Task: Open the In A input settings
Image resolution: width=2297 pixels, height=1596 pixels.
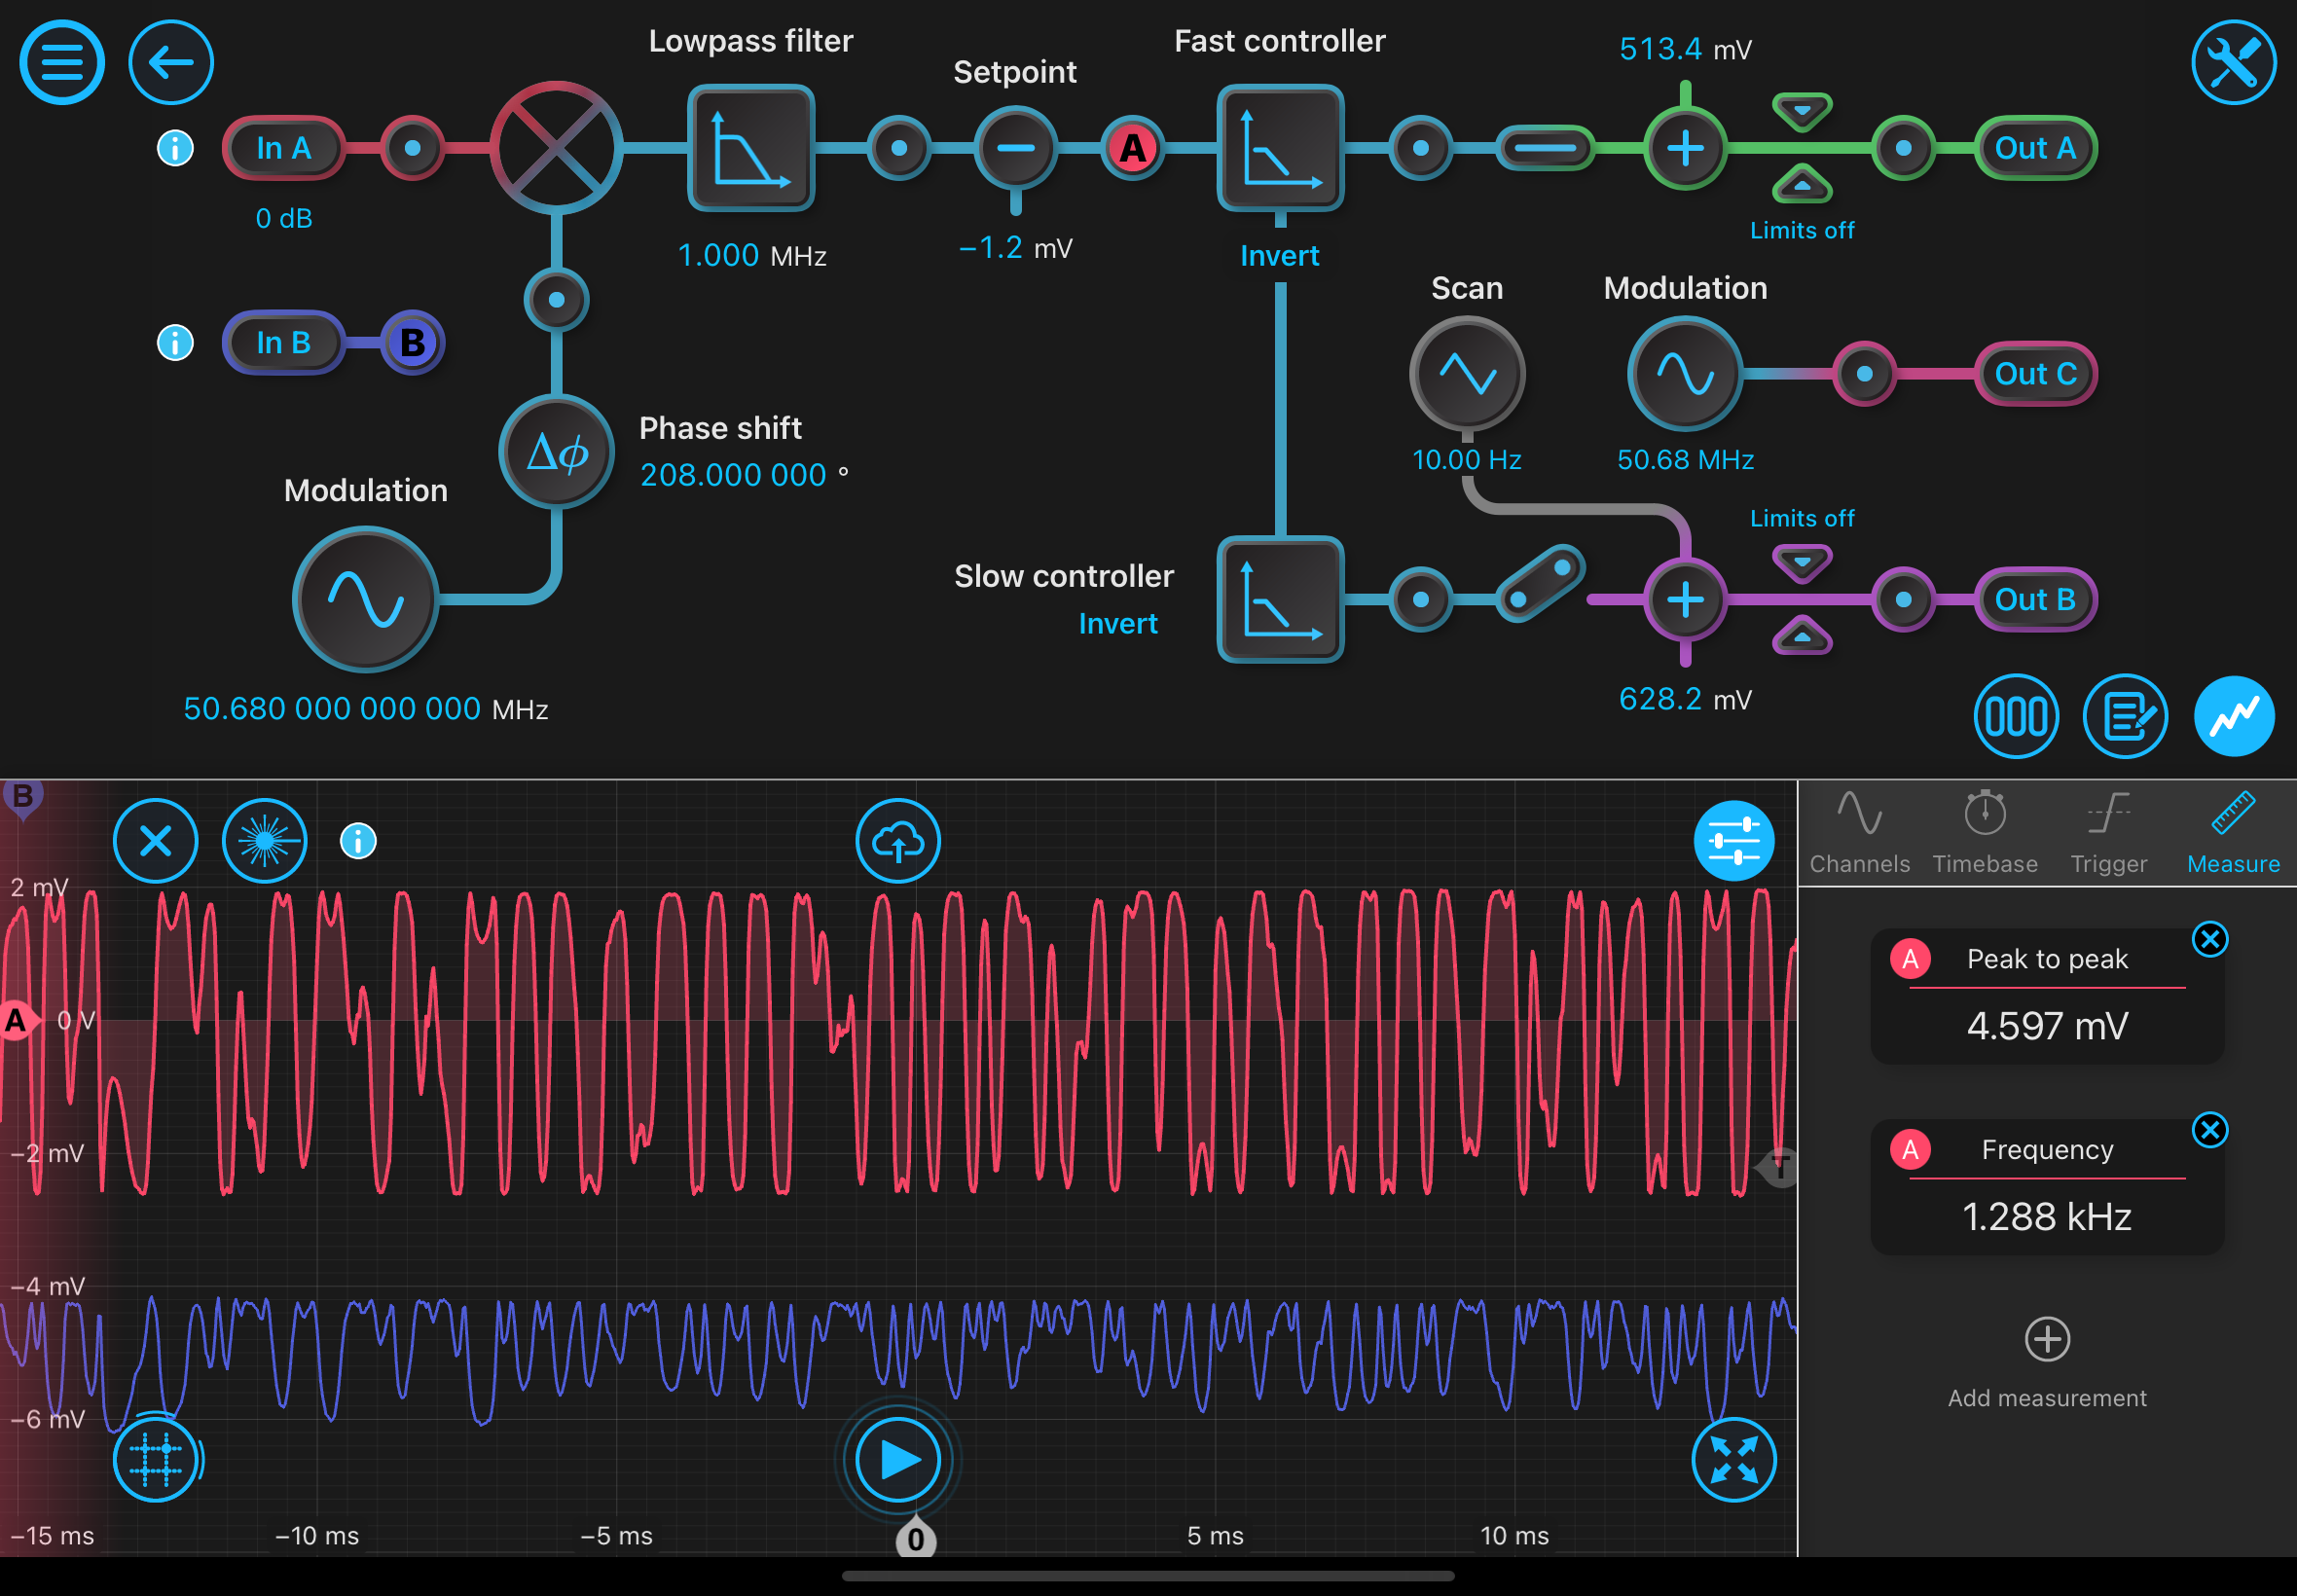Action: (284, 148)
